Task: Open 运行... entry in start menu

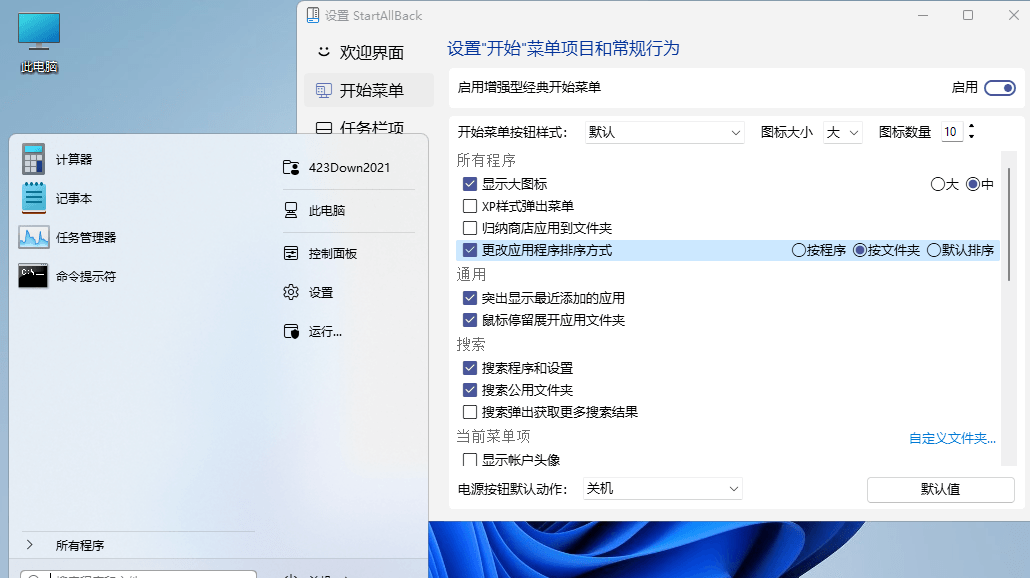Action: tap(349, 332)
